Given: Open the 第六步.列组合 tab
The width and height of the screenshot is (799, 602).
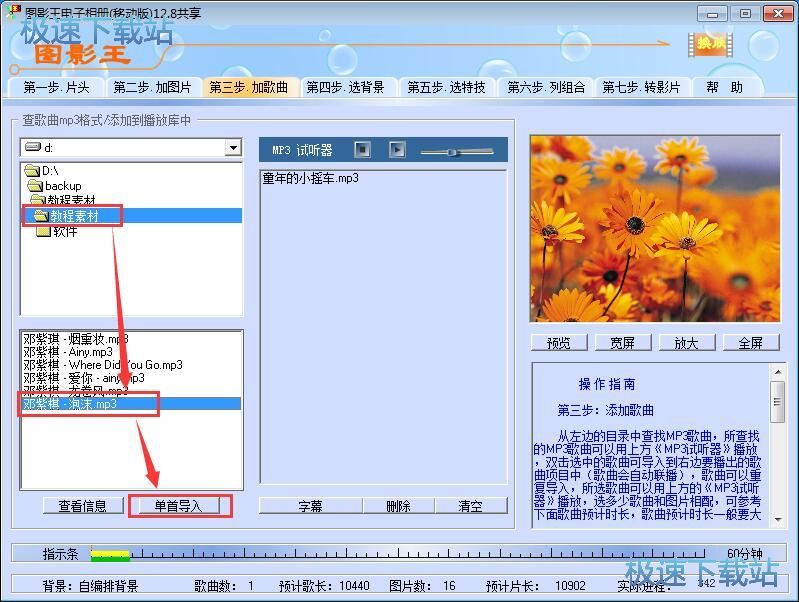Looking at the screenshot, I should click(x=546, y=88).
